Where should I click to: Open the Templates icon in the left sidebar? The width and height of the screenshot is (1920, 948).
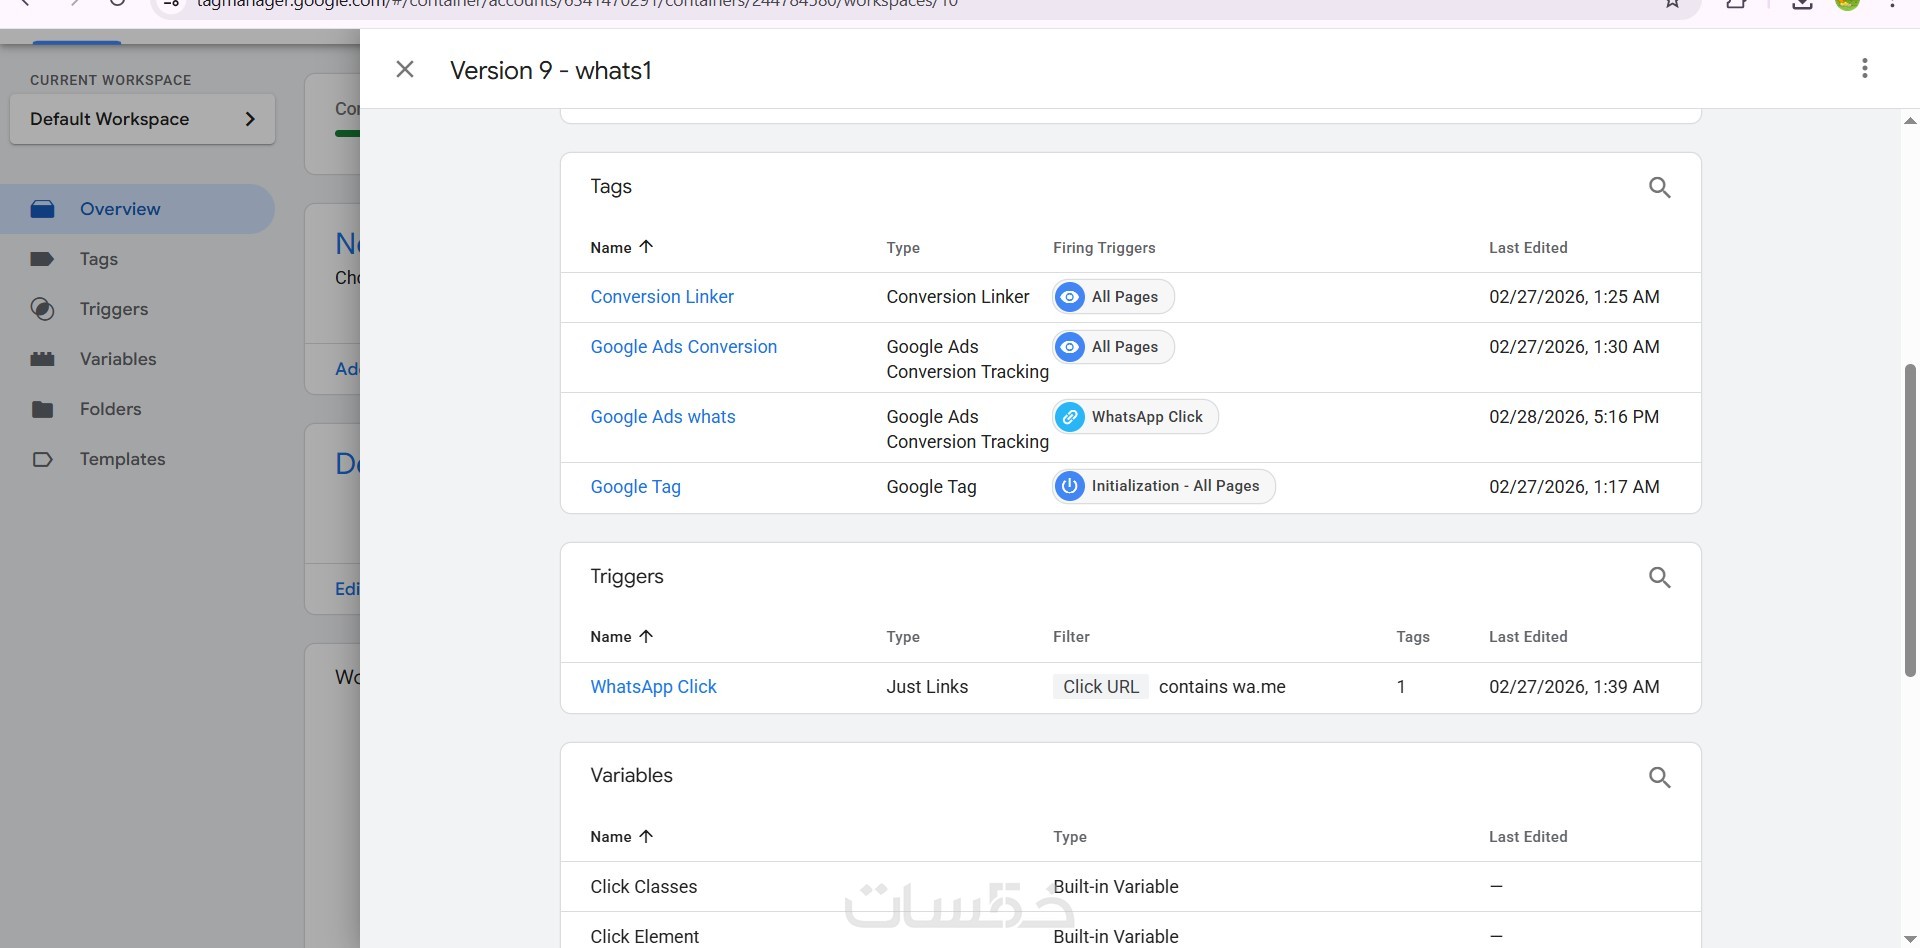tap(42, 459)
